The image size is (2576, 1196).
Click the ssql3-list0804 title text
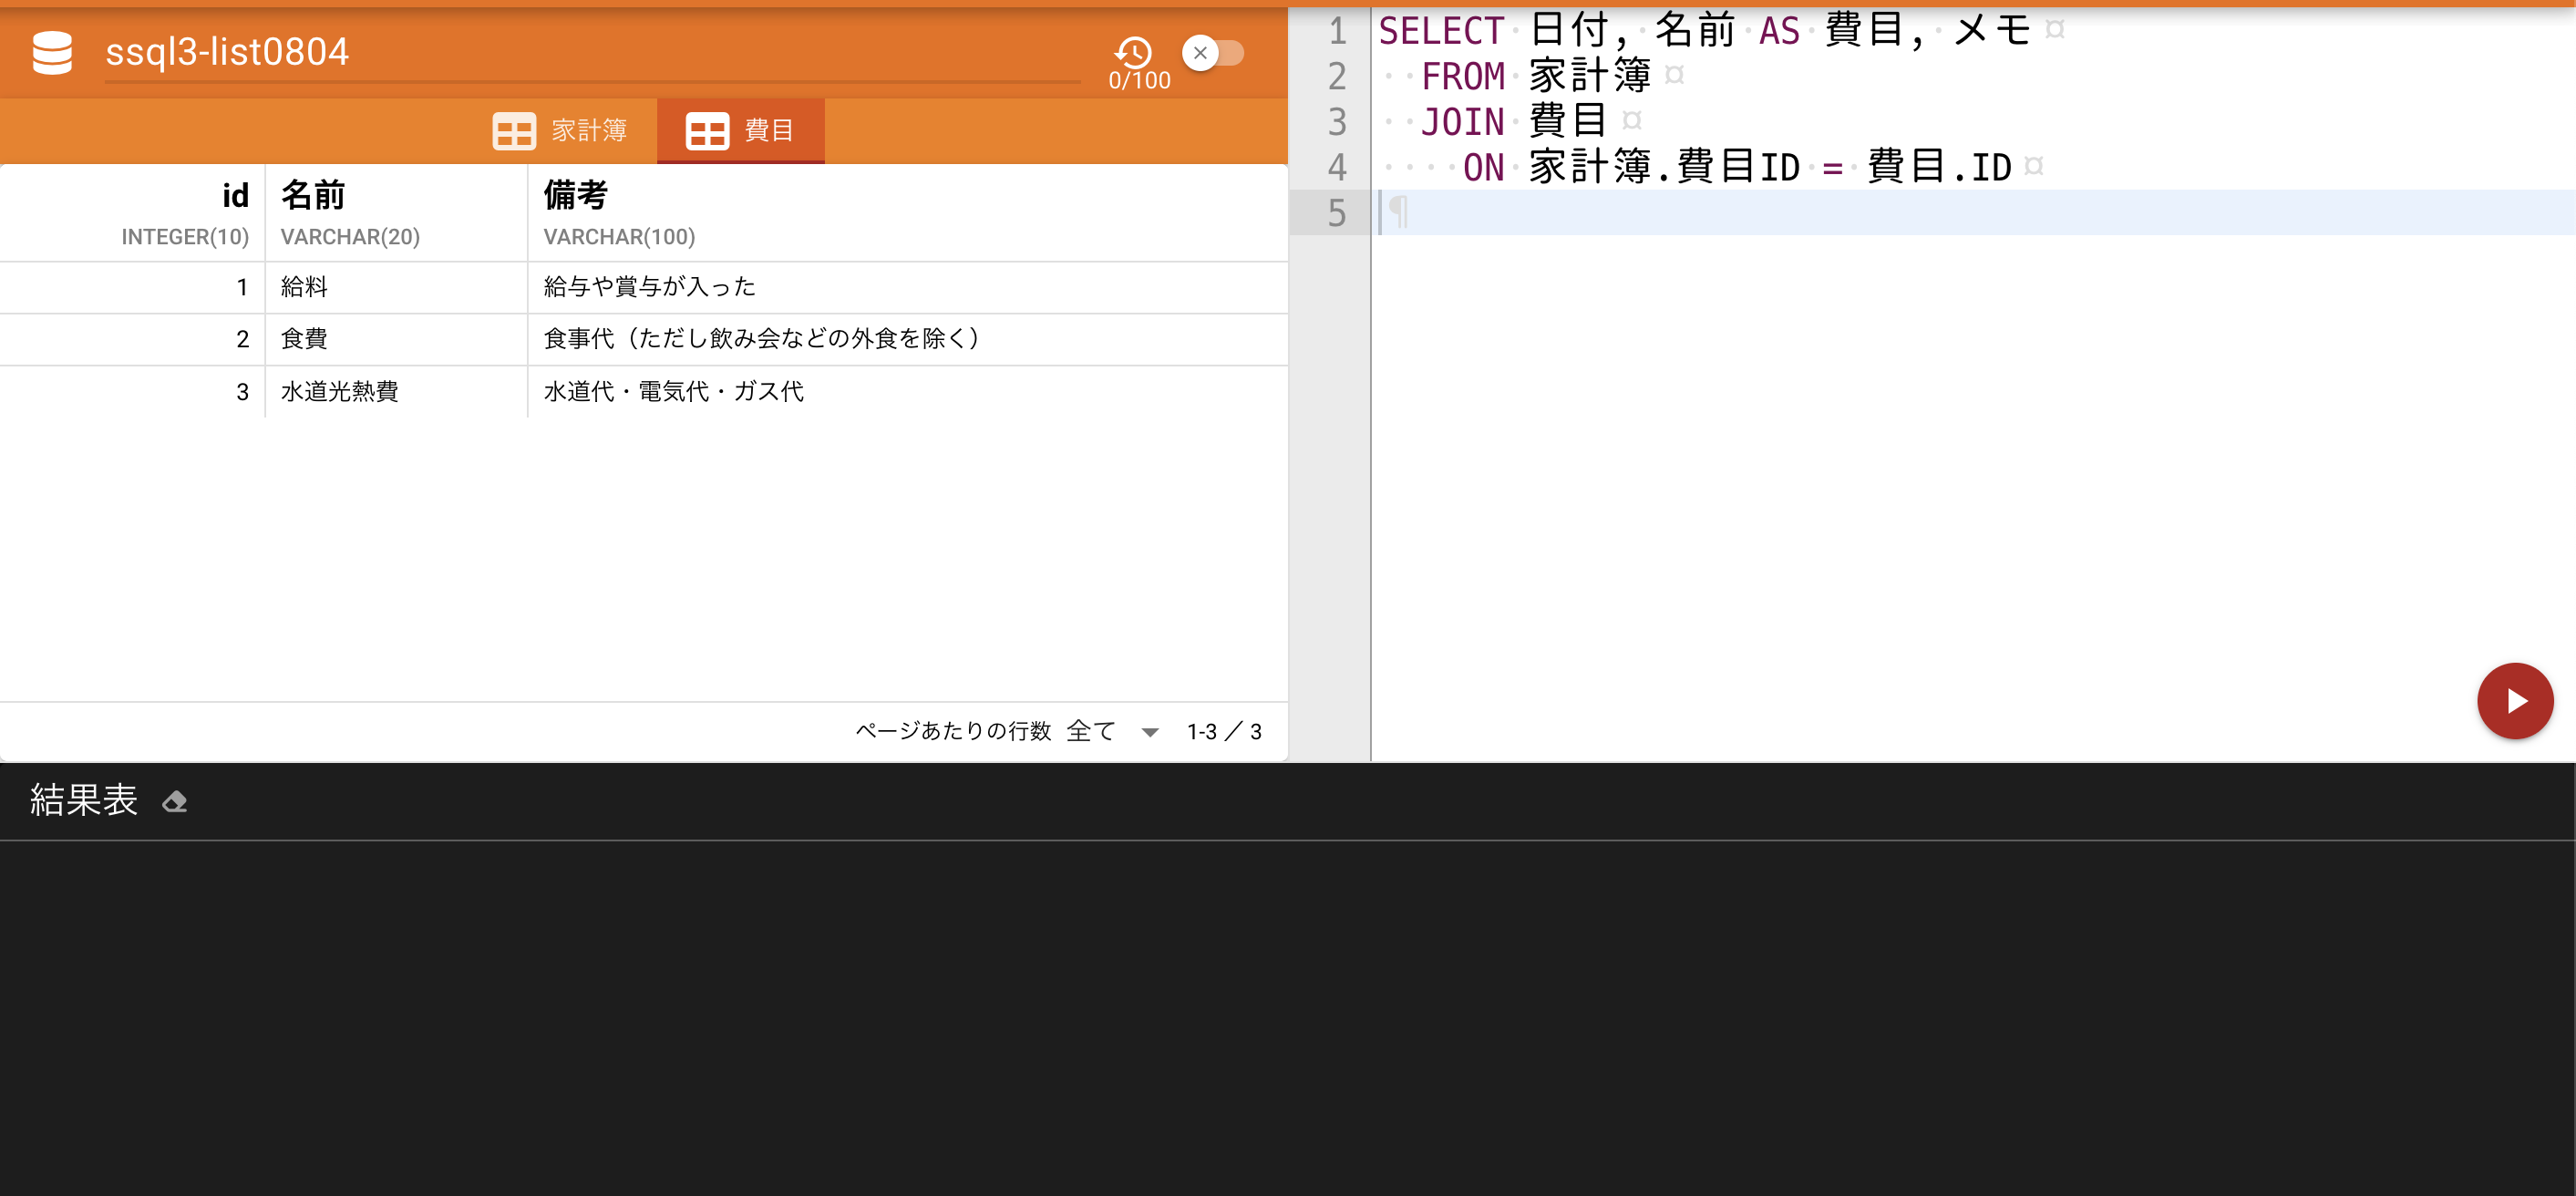point(226,52)
